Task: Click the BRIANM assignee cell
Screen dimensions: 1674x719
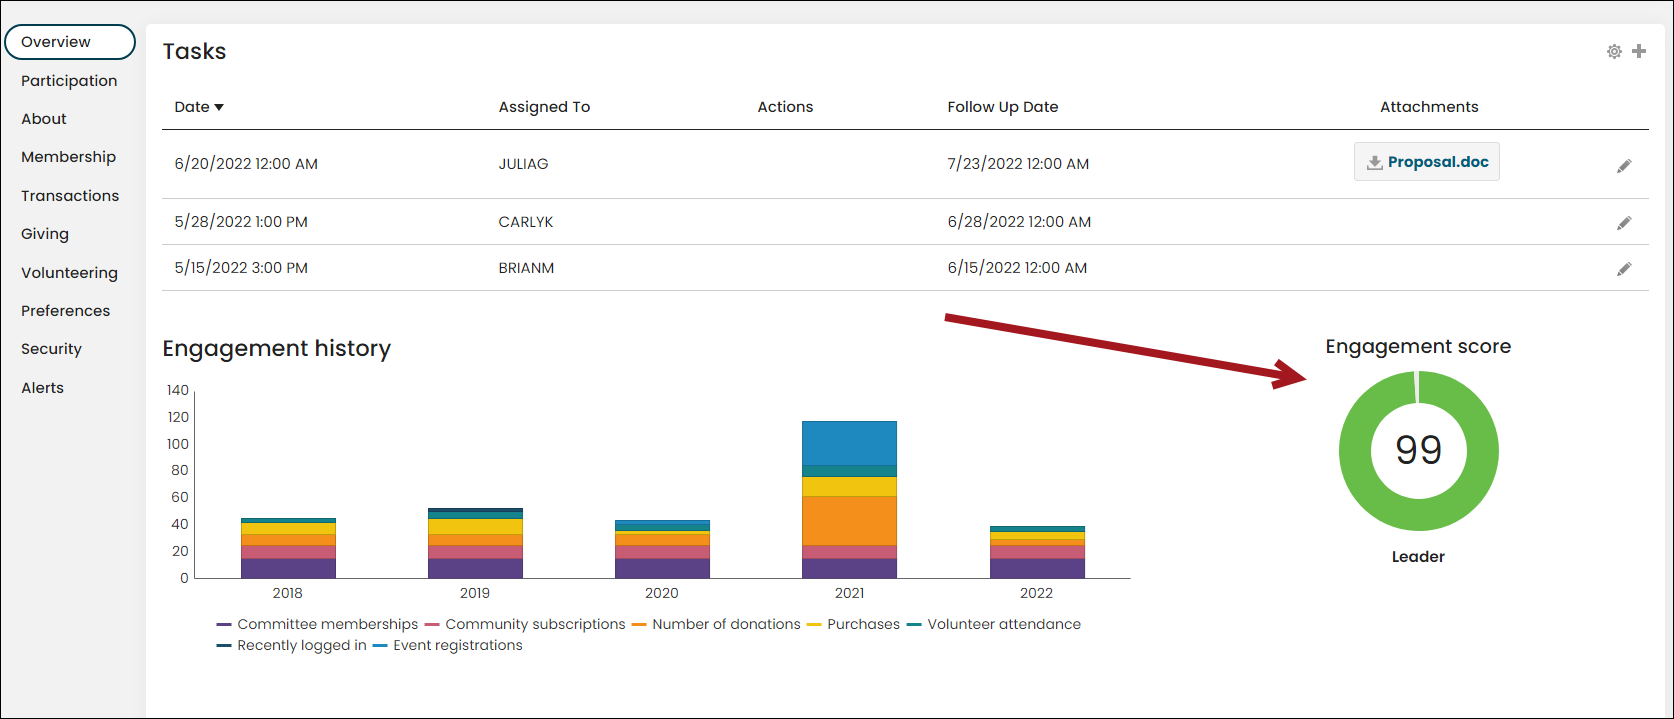Action: (526, 268)
